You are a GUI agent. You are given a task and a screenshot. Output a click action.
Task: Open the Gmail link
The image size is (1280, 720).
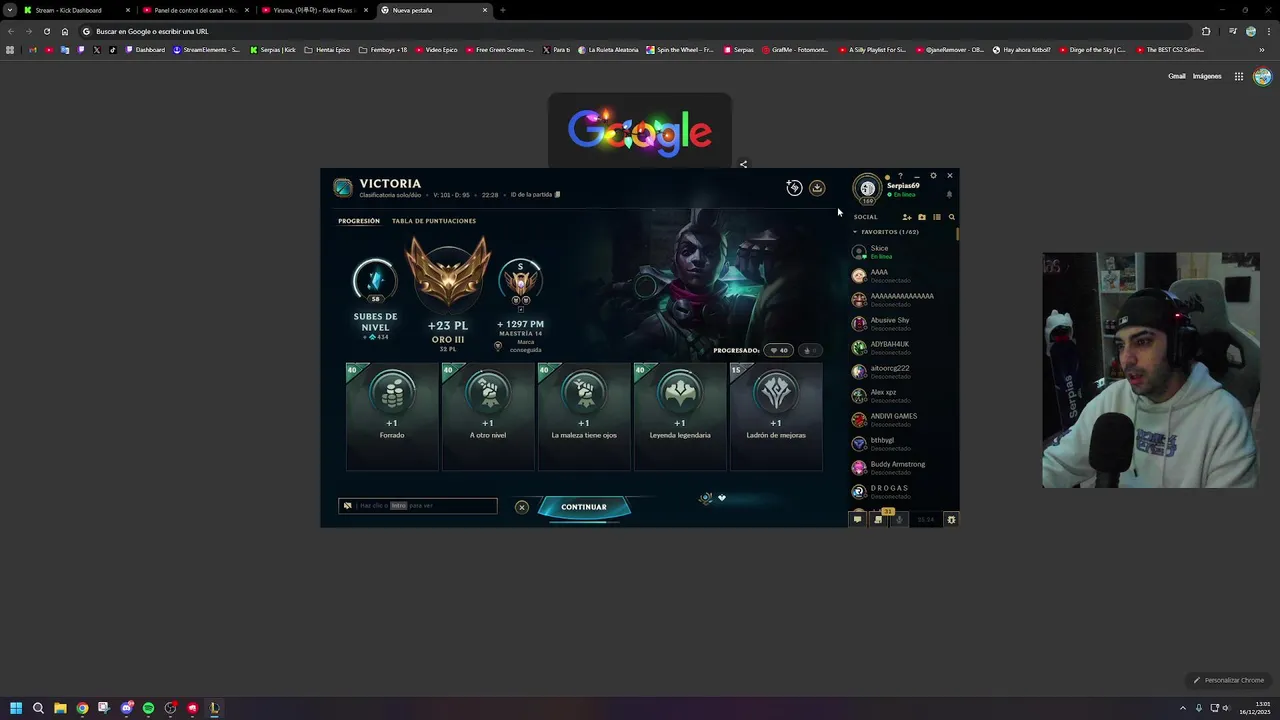click(1177, 76)
